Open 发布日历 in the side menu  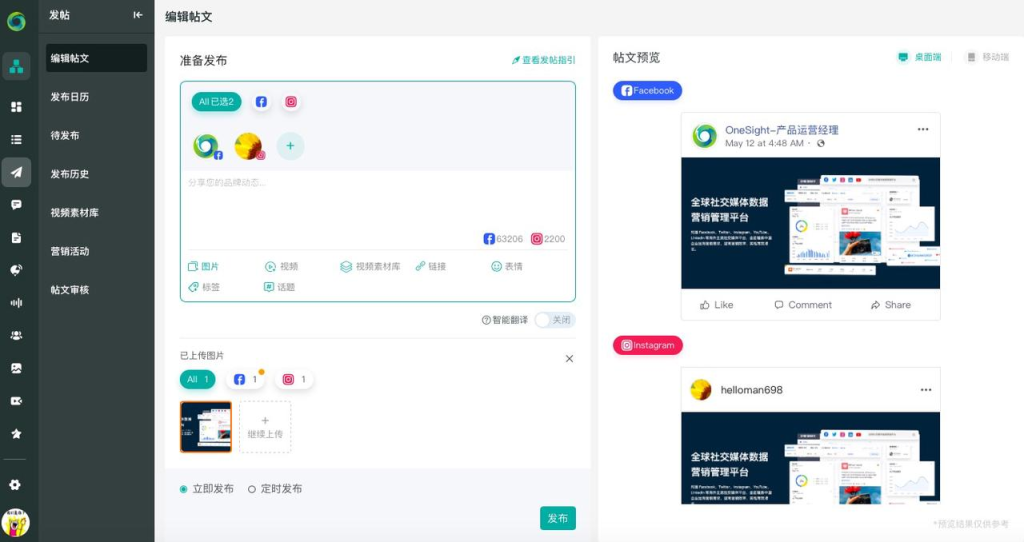coord(70,97)
